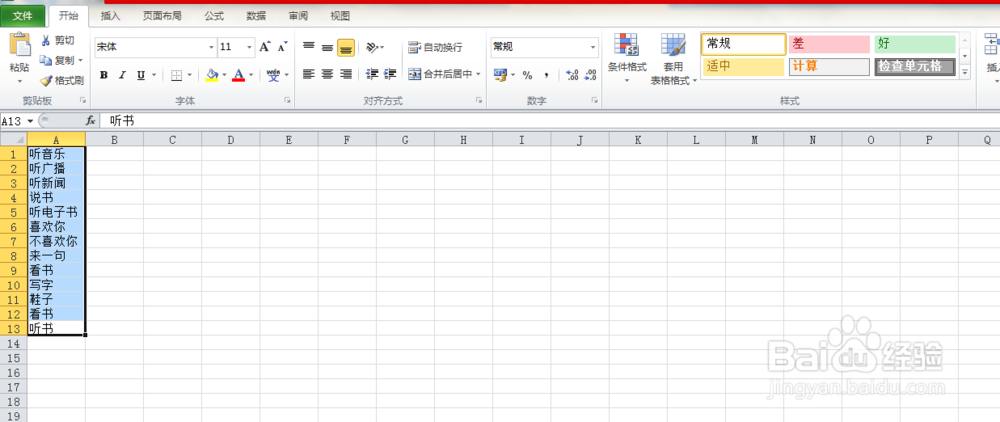Open 套用表格格式 table format gallery
This screenshot has width=1000, height=422.
(x=673, y=59)
